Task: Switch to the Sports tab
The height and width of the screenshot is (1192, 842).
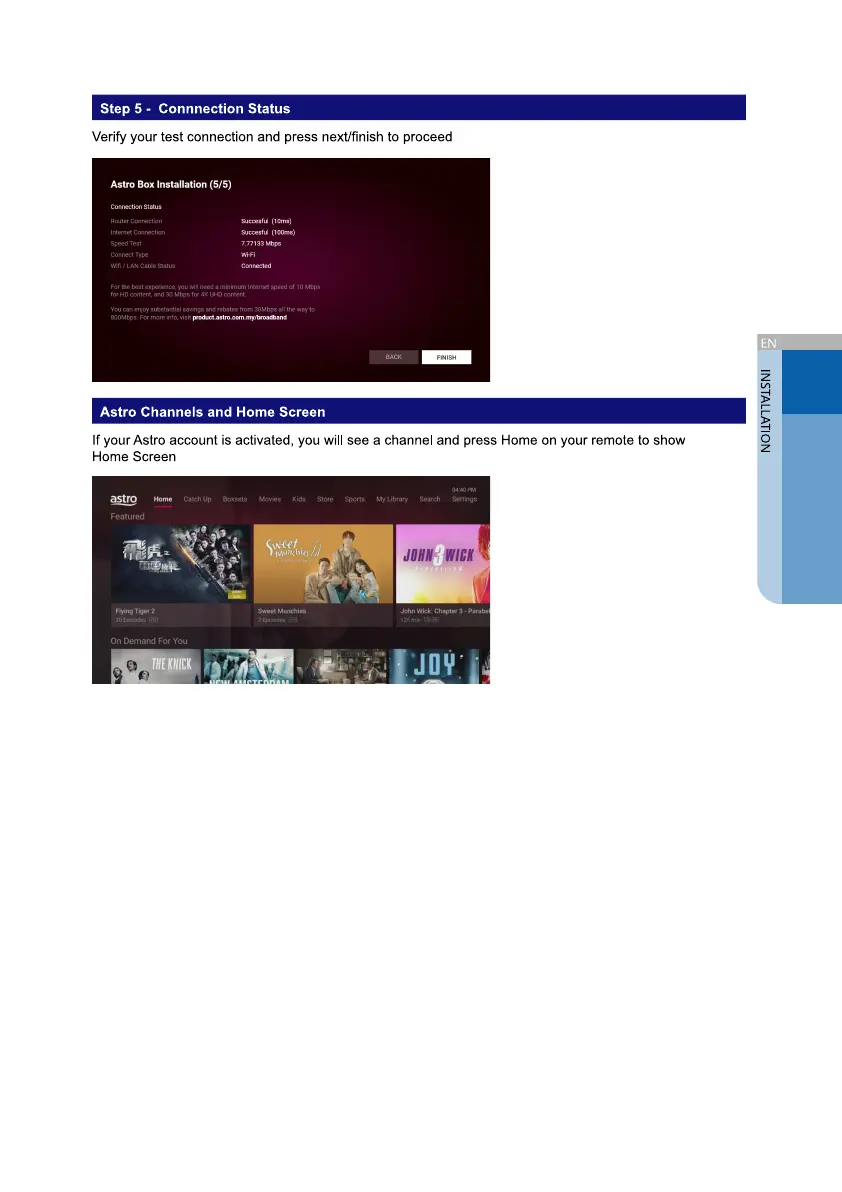Action: pos(355,499)
